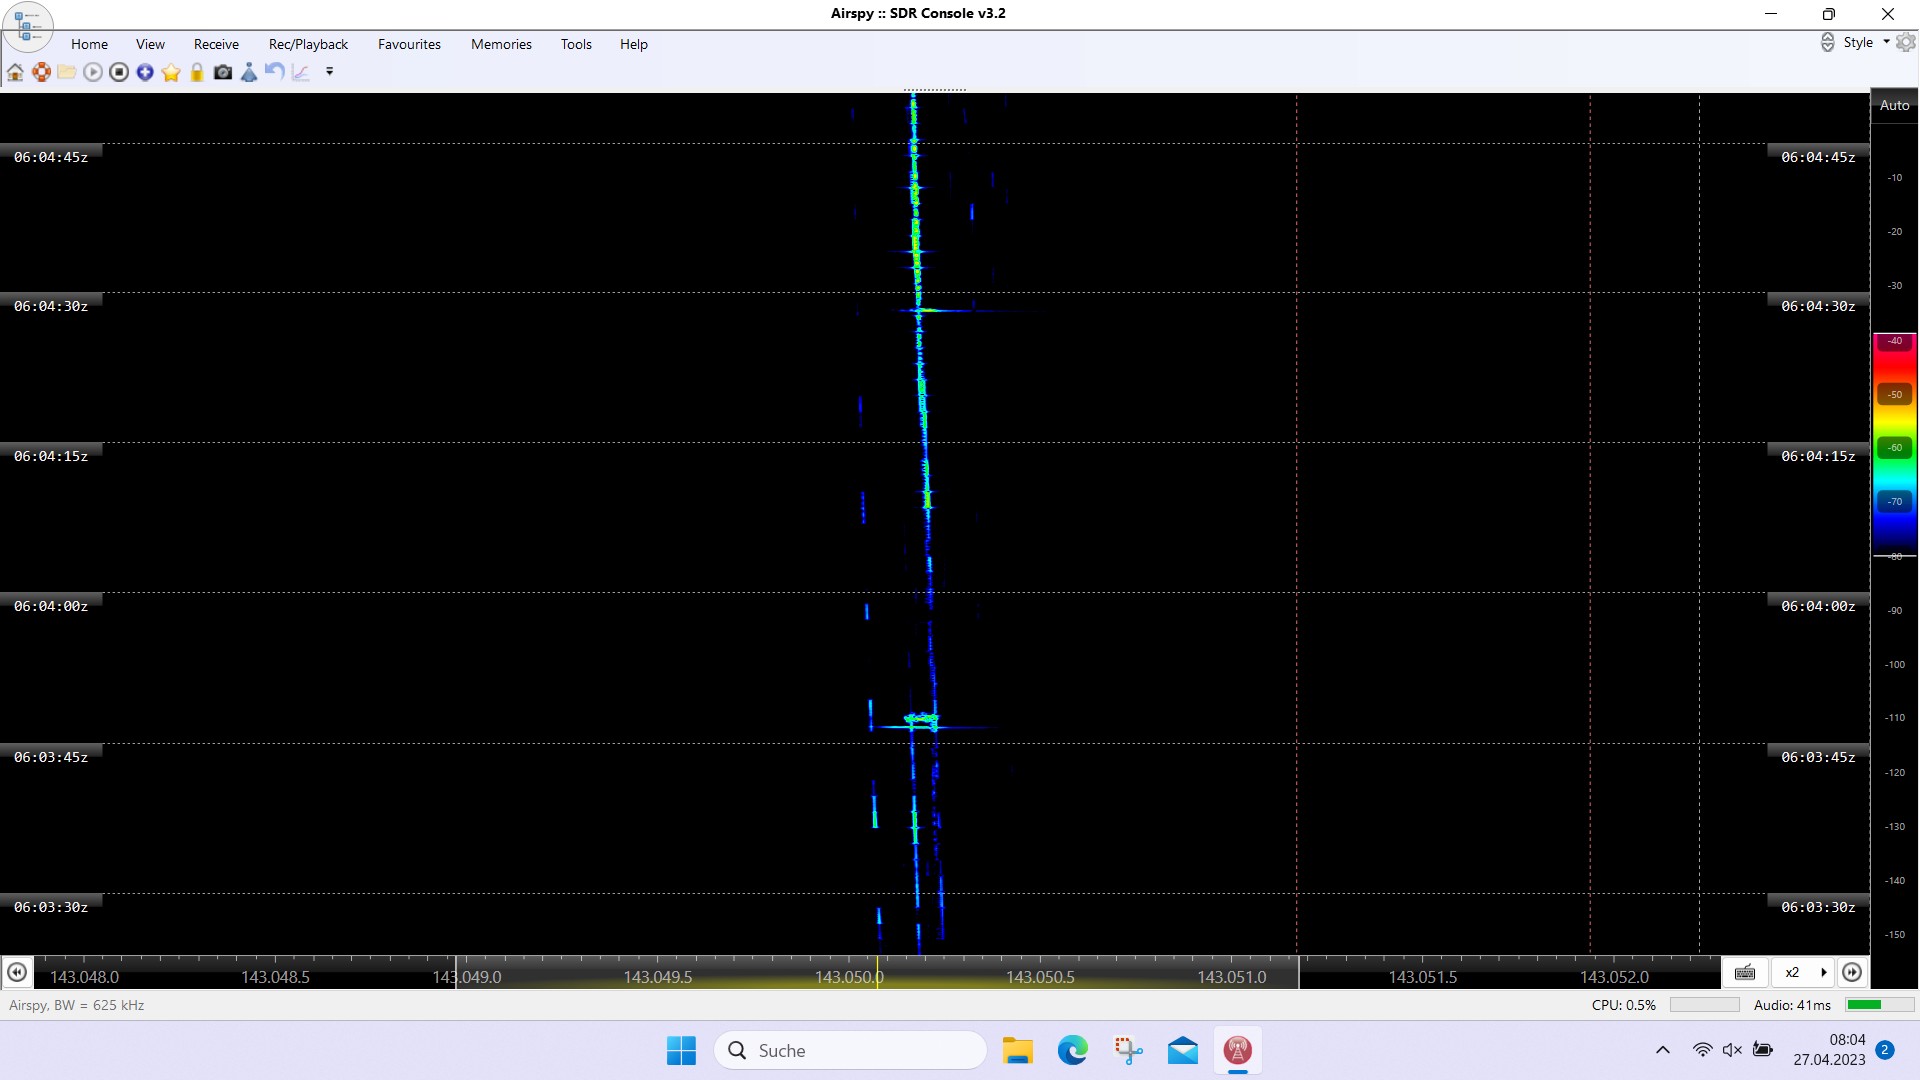The image size is (1920, 1080).
Task: Open File Explorer from the taskbar
Action: (1017, 1050)
